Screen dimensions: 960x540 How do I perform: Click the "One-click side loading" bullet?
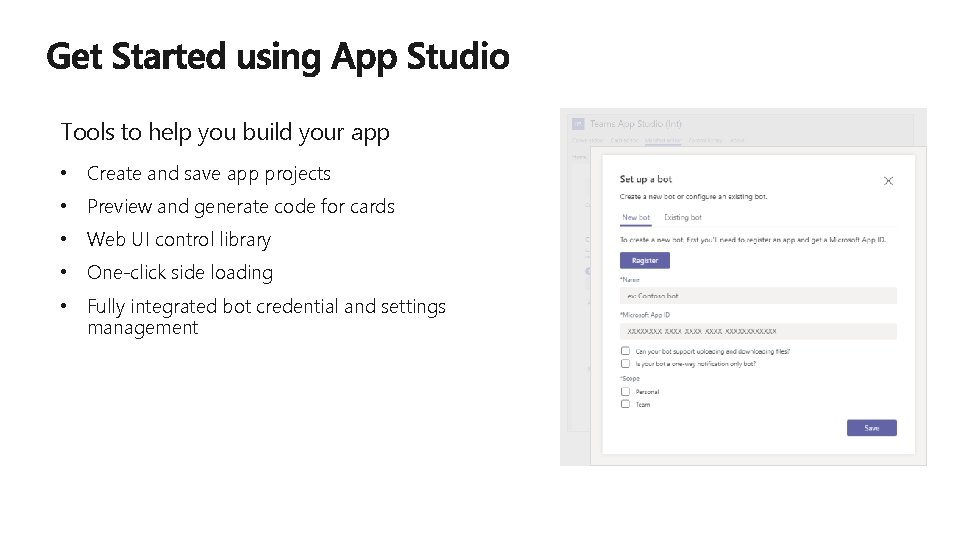pos(180,272)
